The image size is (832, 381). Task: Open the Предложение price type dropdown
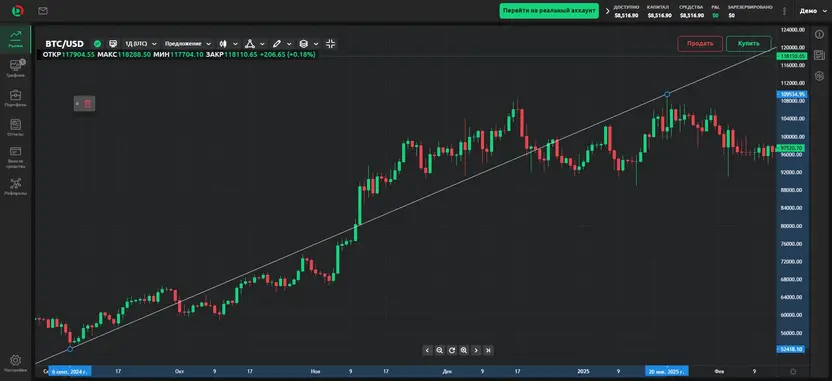(187, 44)
